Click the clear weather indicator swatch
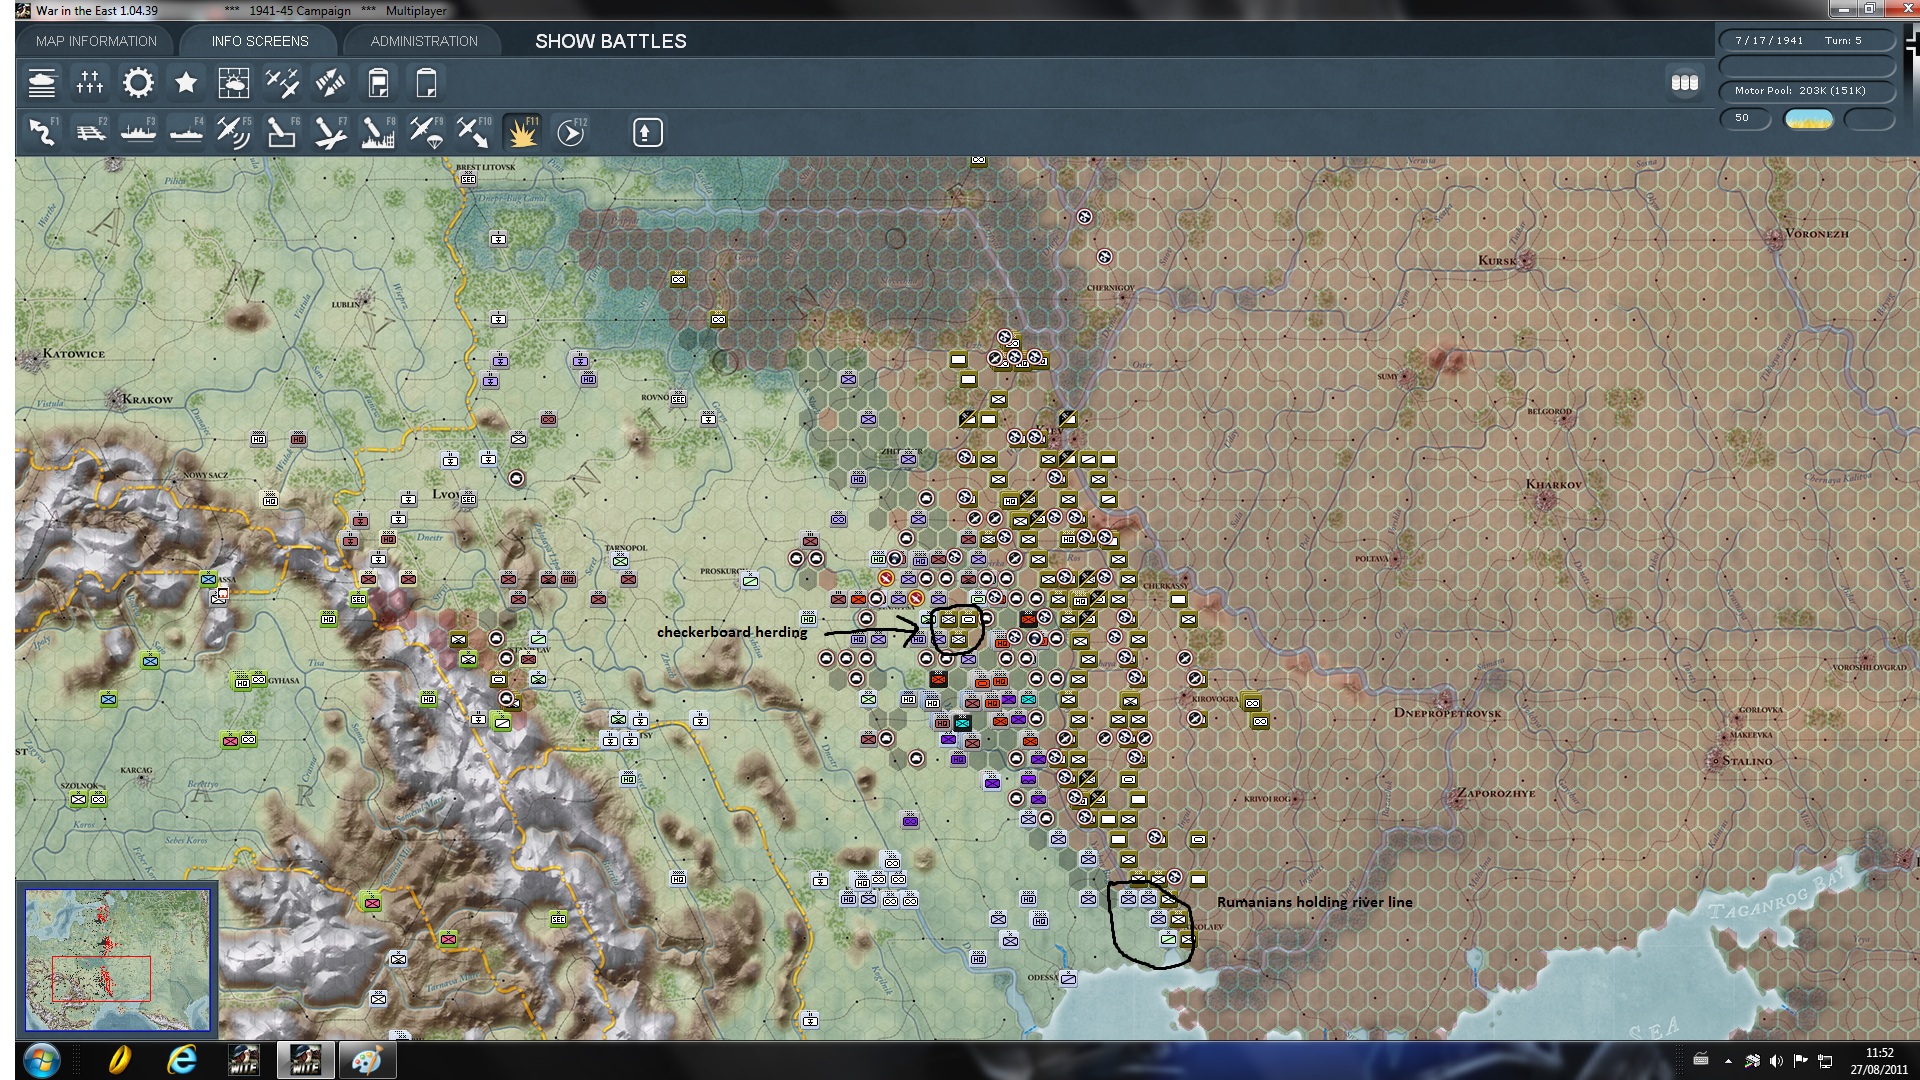 coord(1809,120)
